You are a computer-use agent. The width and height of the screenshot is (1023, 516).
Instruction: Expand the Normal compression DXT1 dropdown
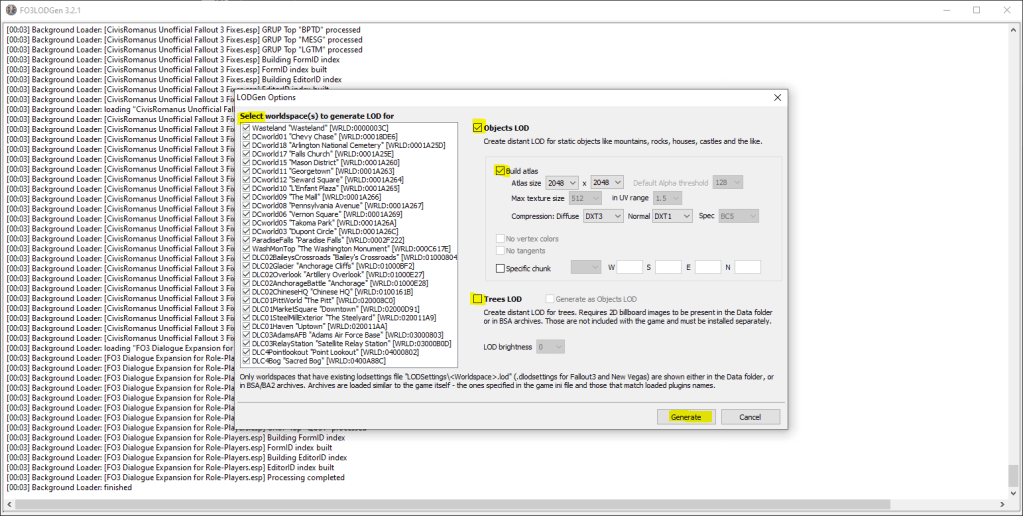672,216
